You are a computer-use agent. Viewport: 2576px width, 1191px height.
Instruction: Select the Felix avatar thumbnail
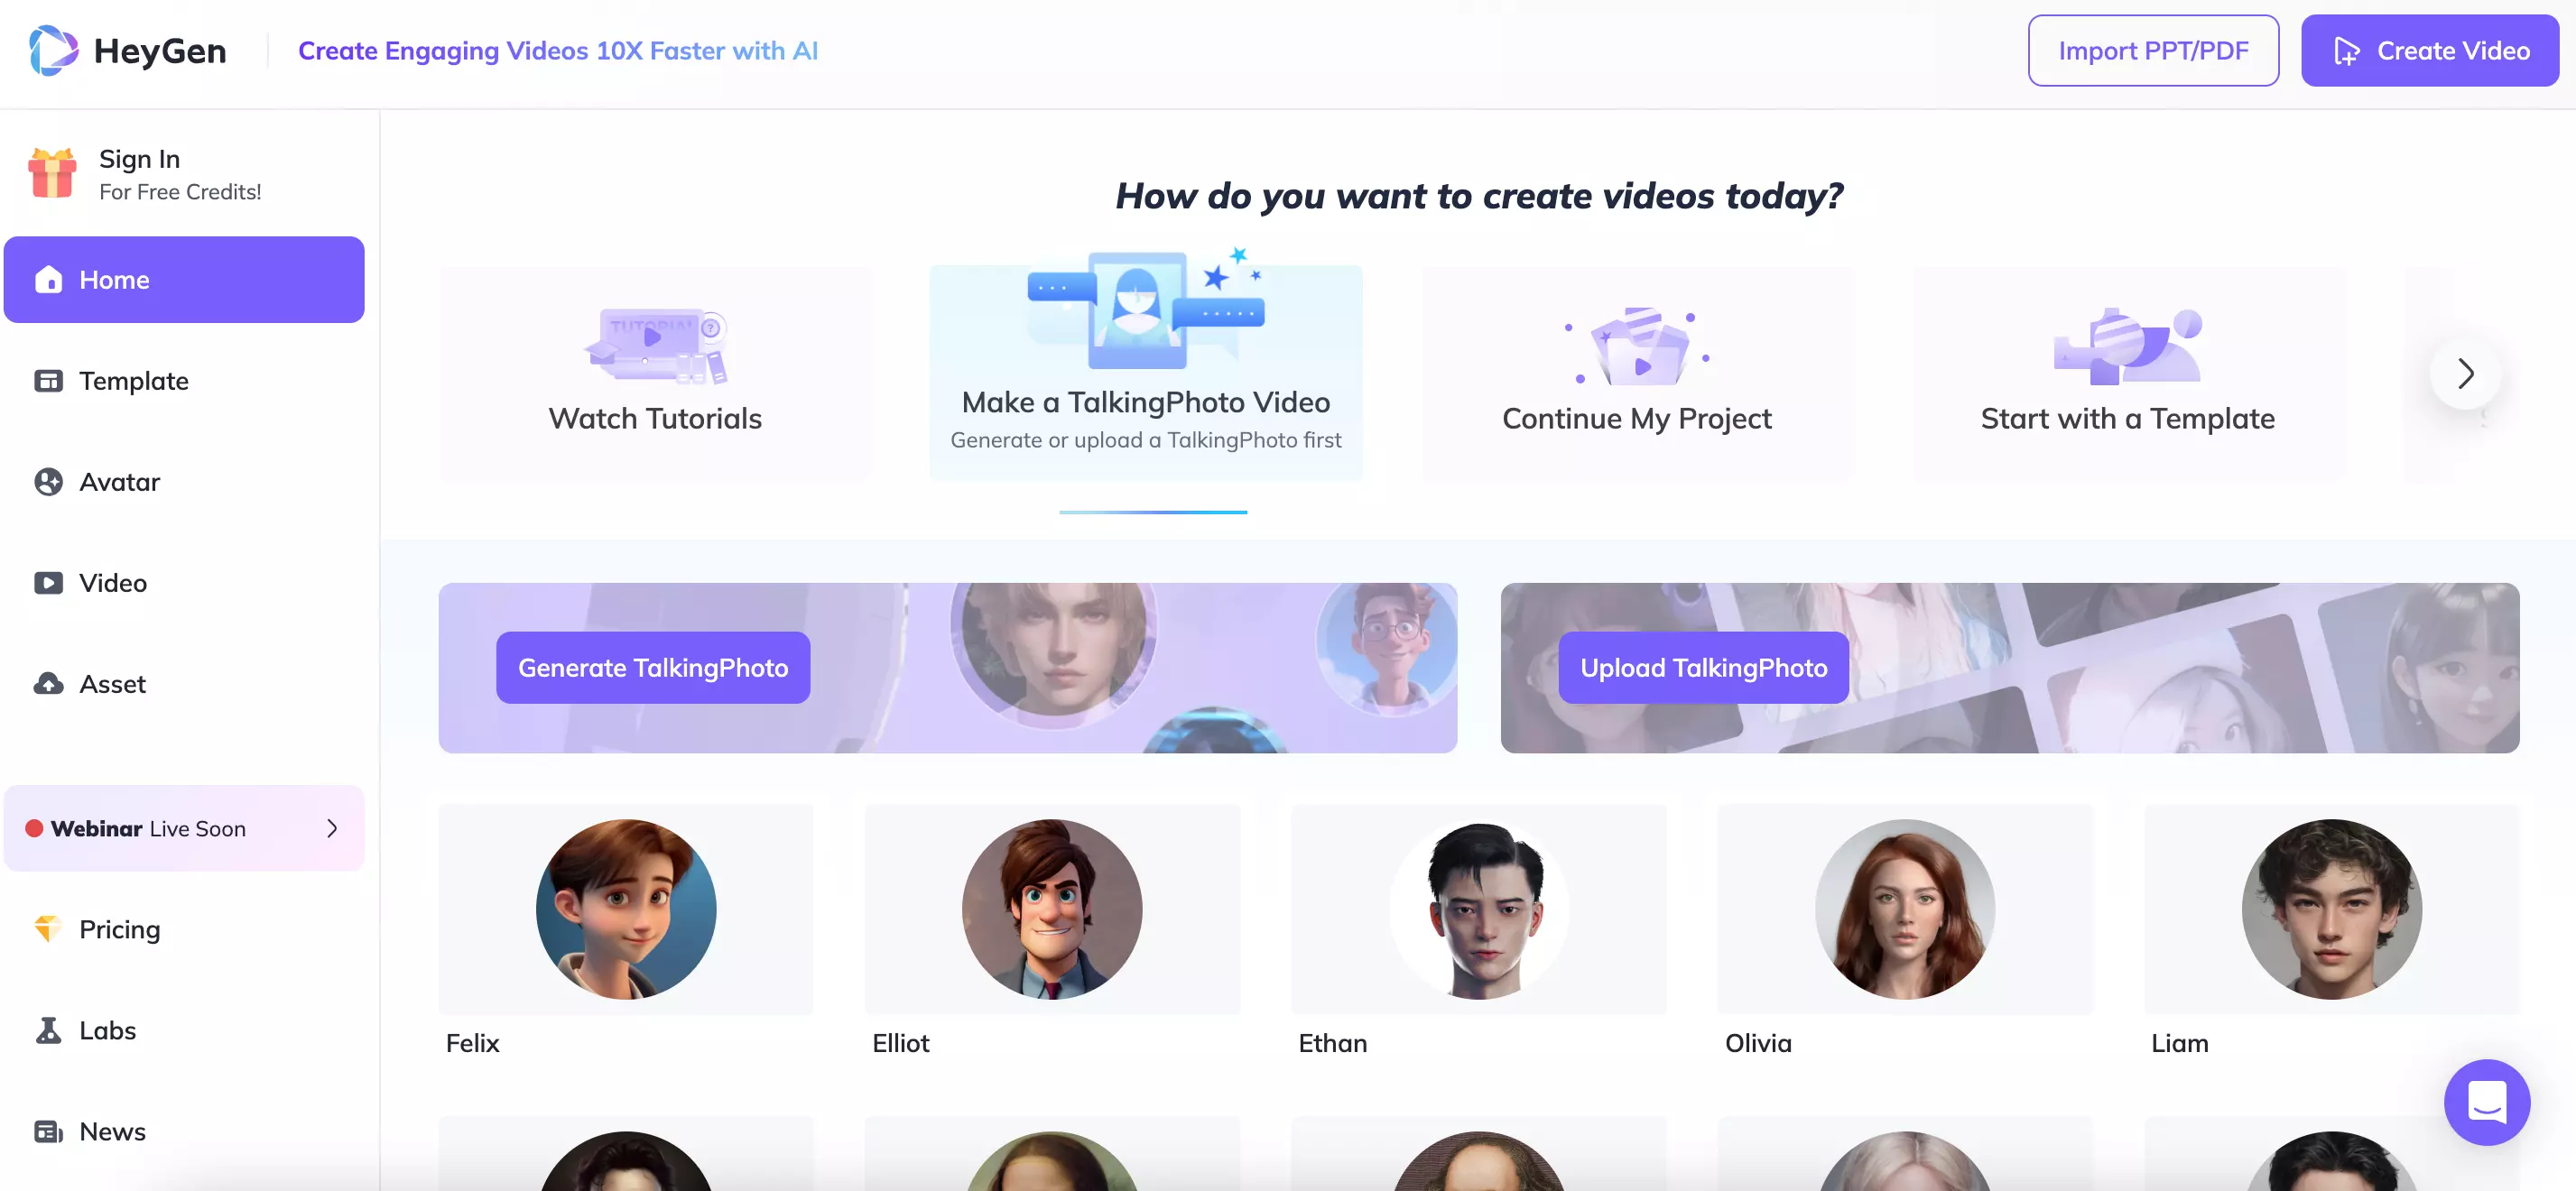(x=625, y=909)
